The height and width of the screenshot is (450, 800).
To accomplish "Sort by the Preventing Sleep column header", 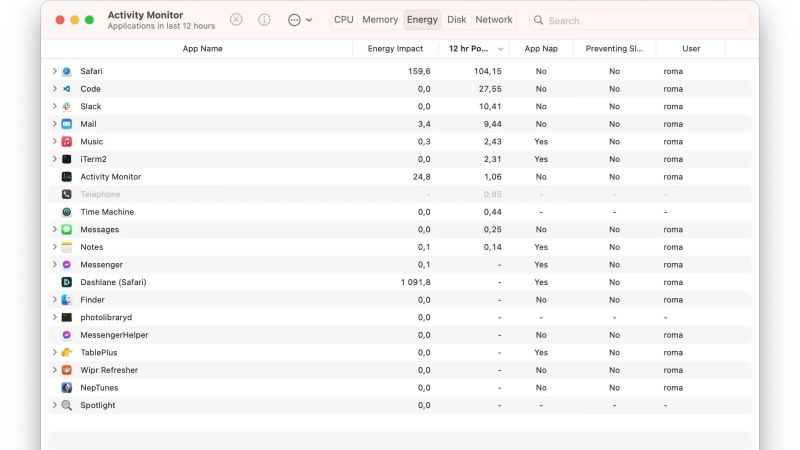I will coord(614,49).
